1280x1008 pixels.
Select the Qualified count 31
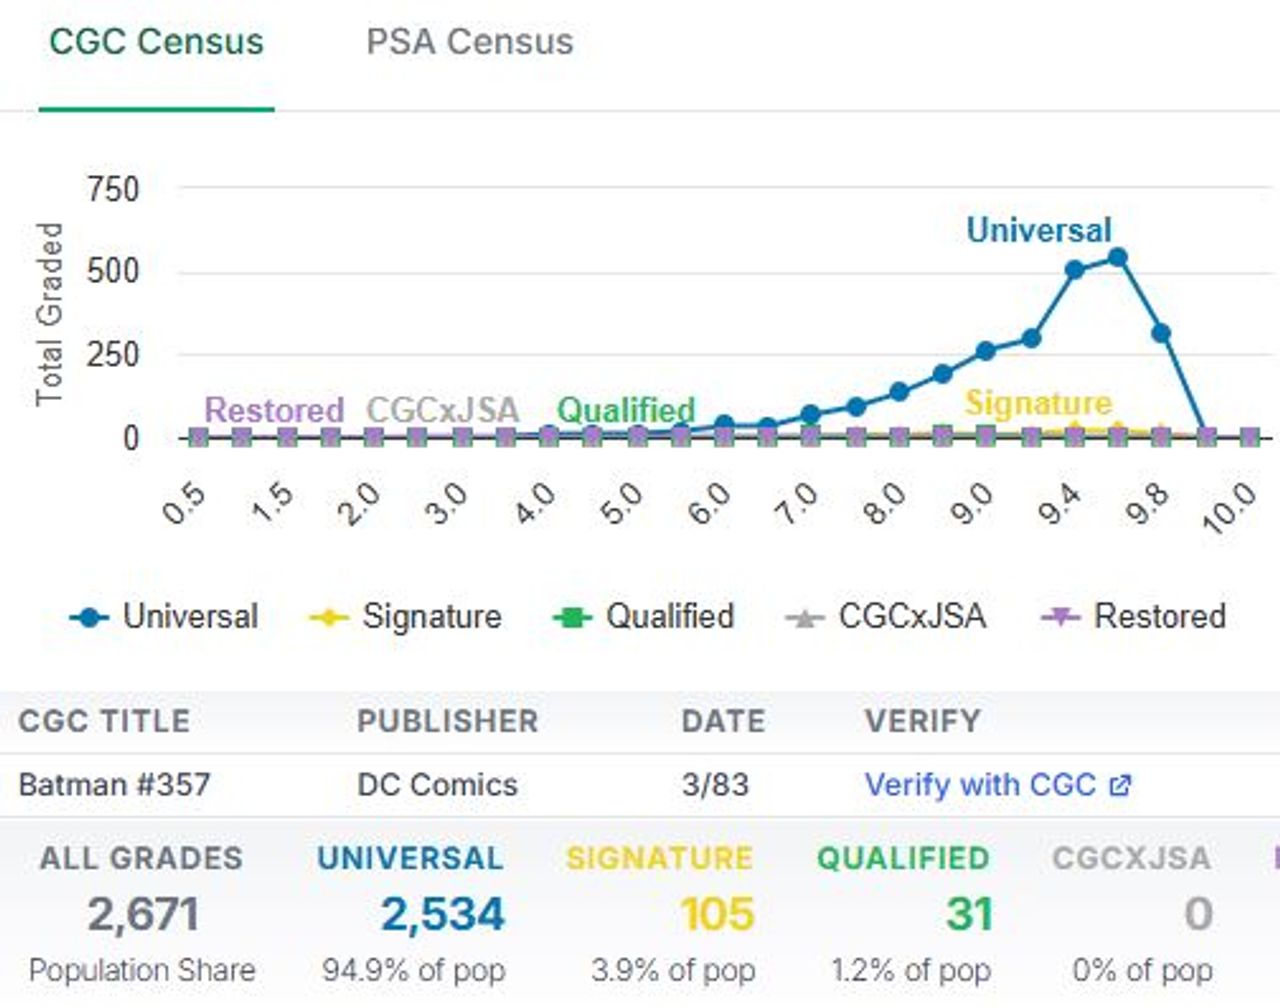click(x=968, y=914)
